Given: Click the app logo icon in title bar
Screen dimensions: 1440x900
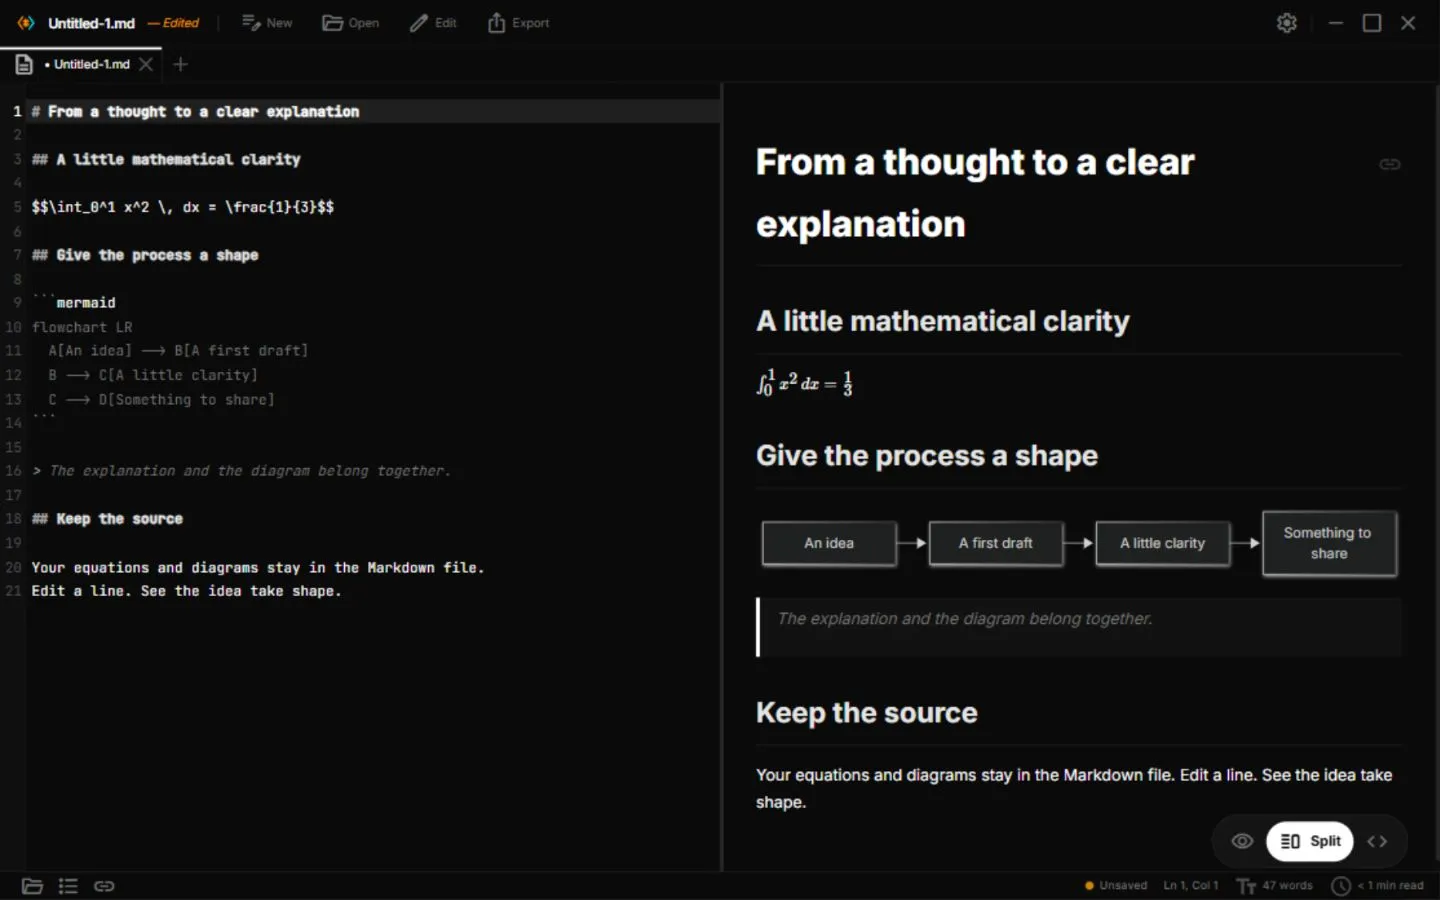Looking at the screenshot, I should pos(26,23).
